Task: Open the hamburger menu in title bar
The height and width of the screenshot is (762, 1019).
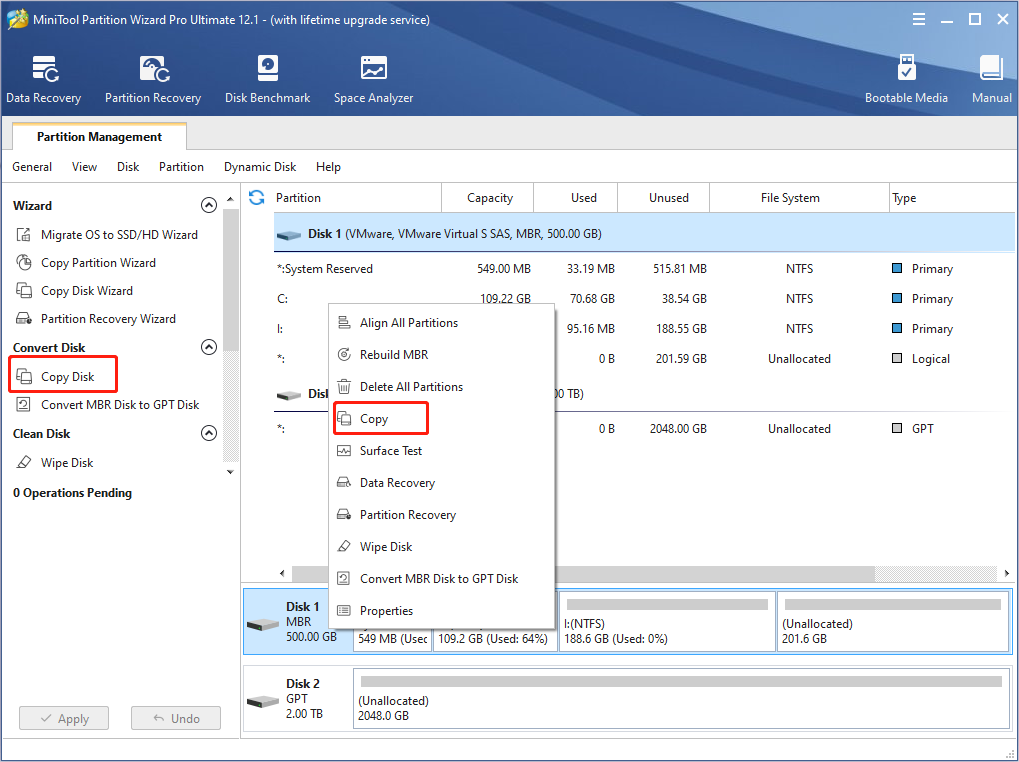Action: point(919,20)
